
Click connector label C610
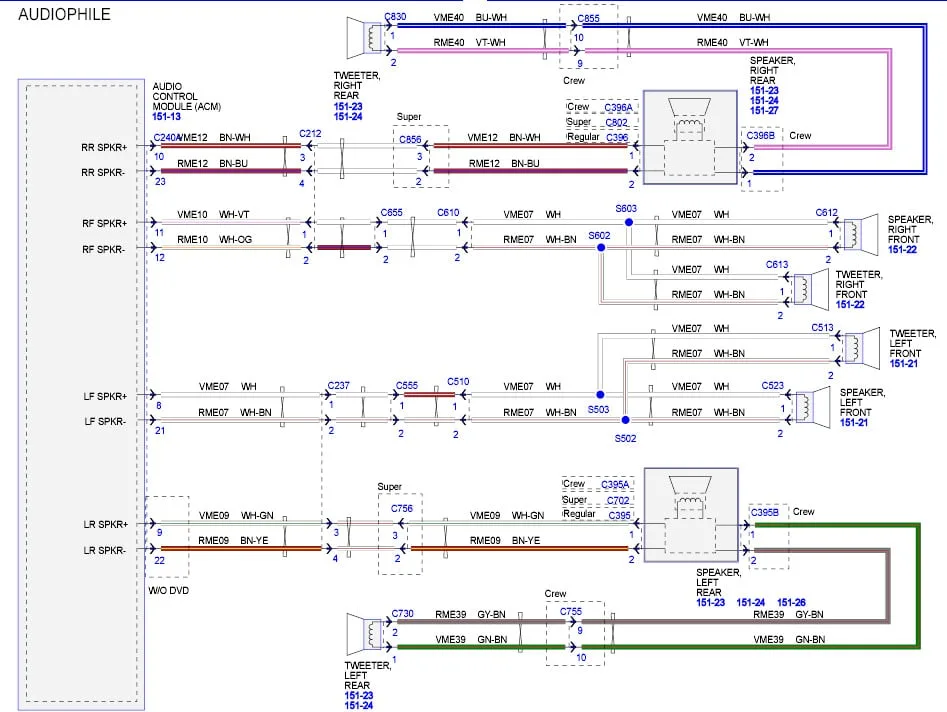tap(448, 213)
